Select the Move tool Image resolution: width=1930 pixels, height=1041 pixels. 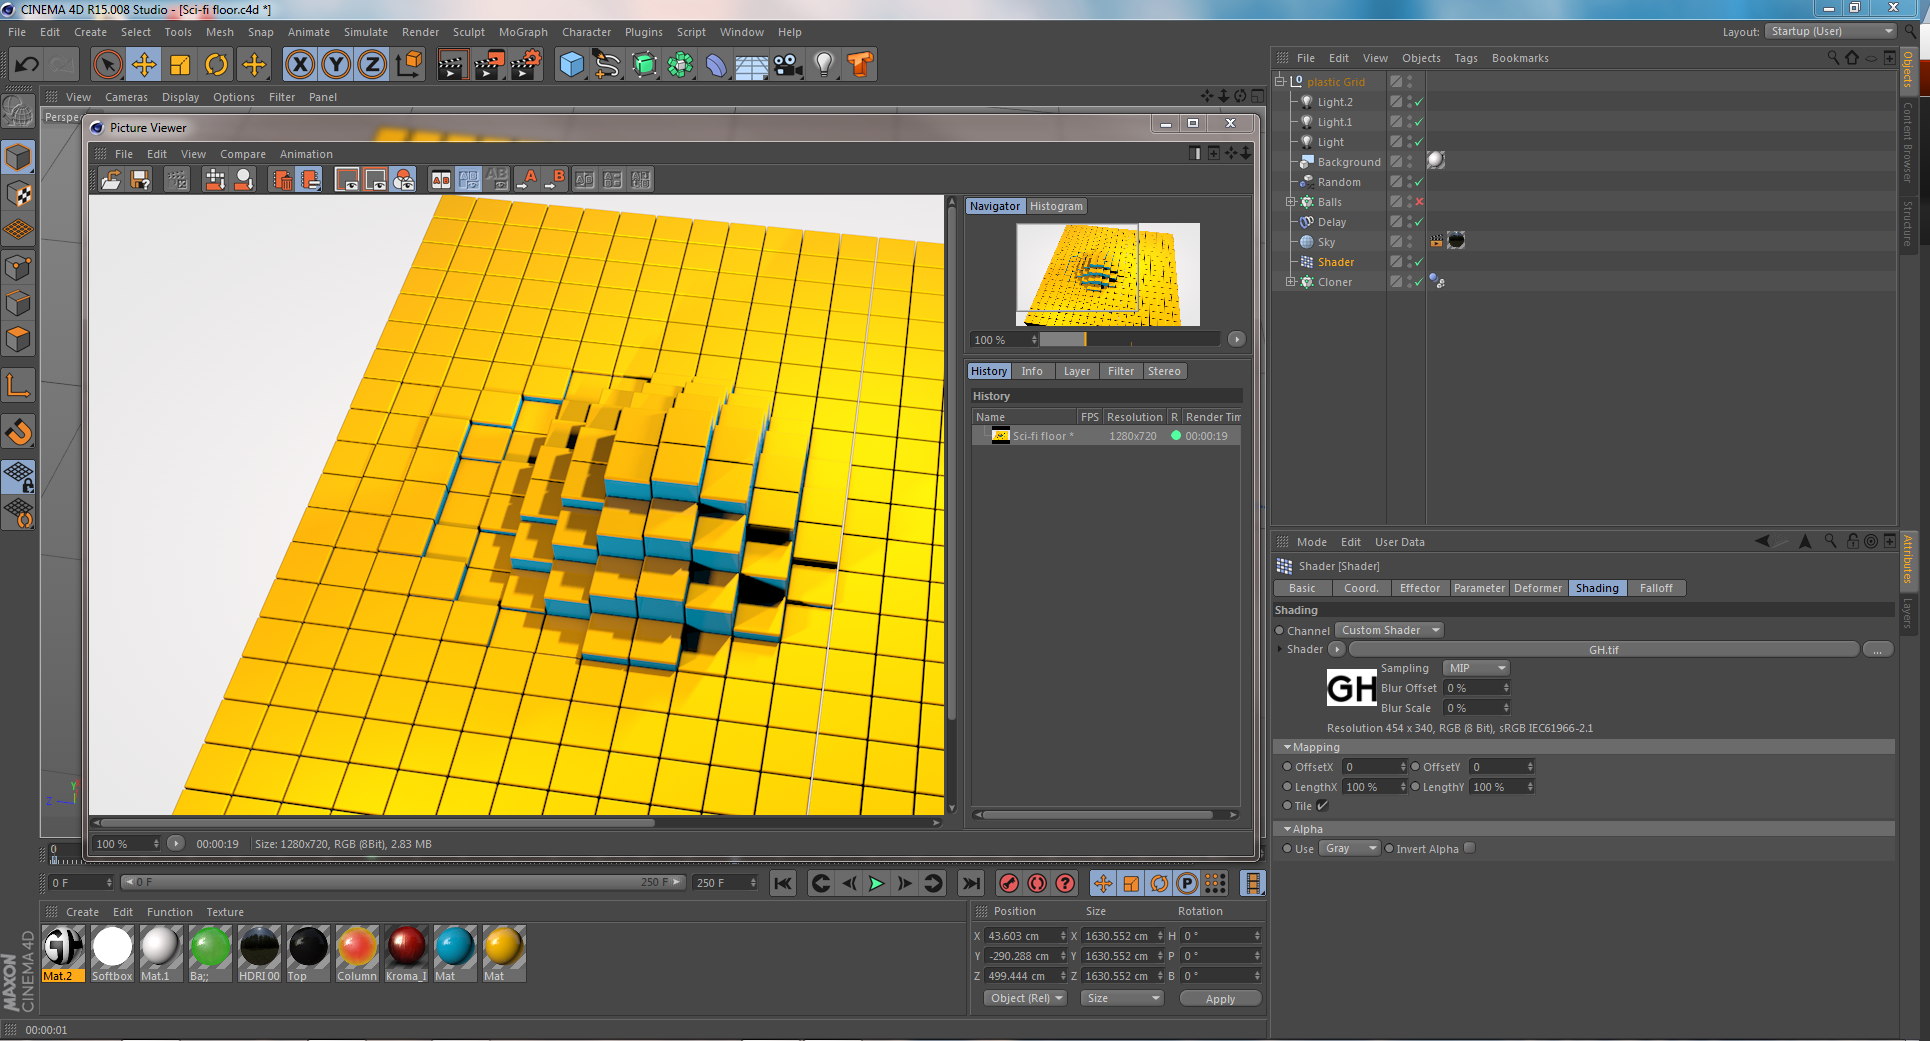click(144, 65)
